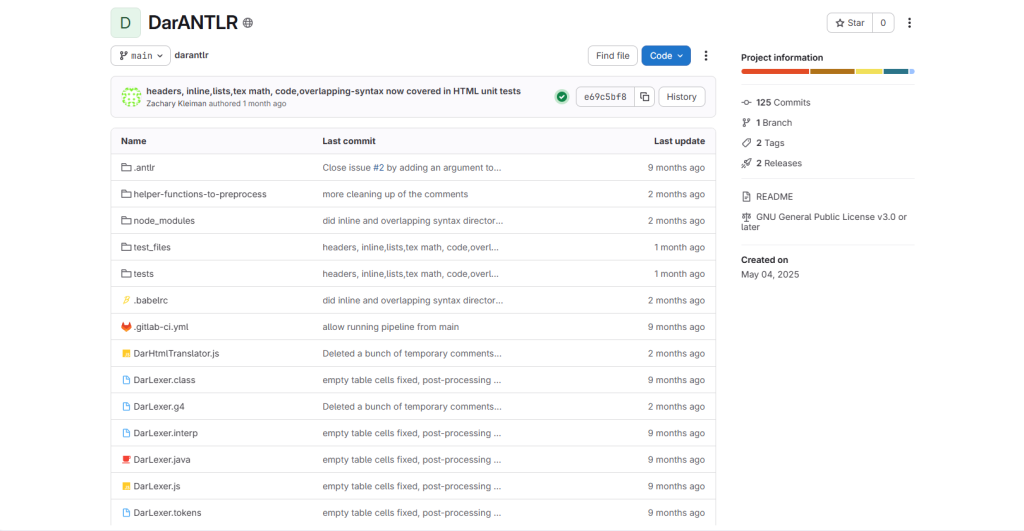Open the DarHtmlTranslator.js file
1024x531 pixels.
pos(176,354)
